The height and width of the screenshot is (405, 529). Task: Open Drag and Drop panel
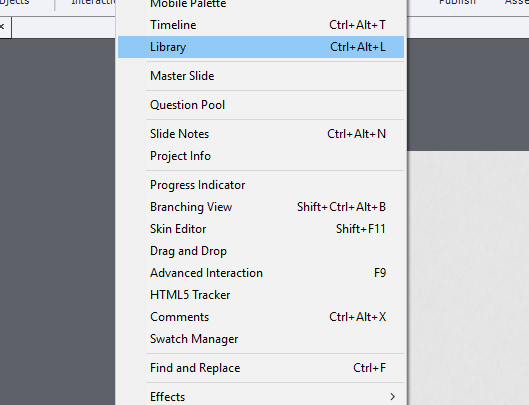[x=261, y=251]
